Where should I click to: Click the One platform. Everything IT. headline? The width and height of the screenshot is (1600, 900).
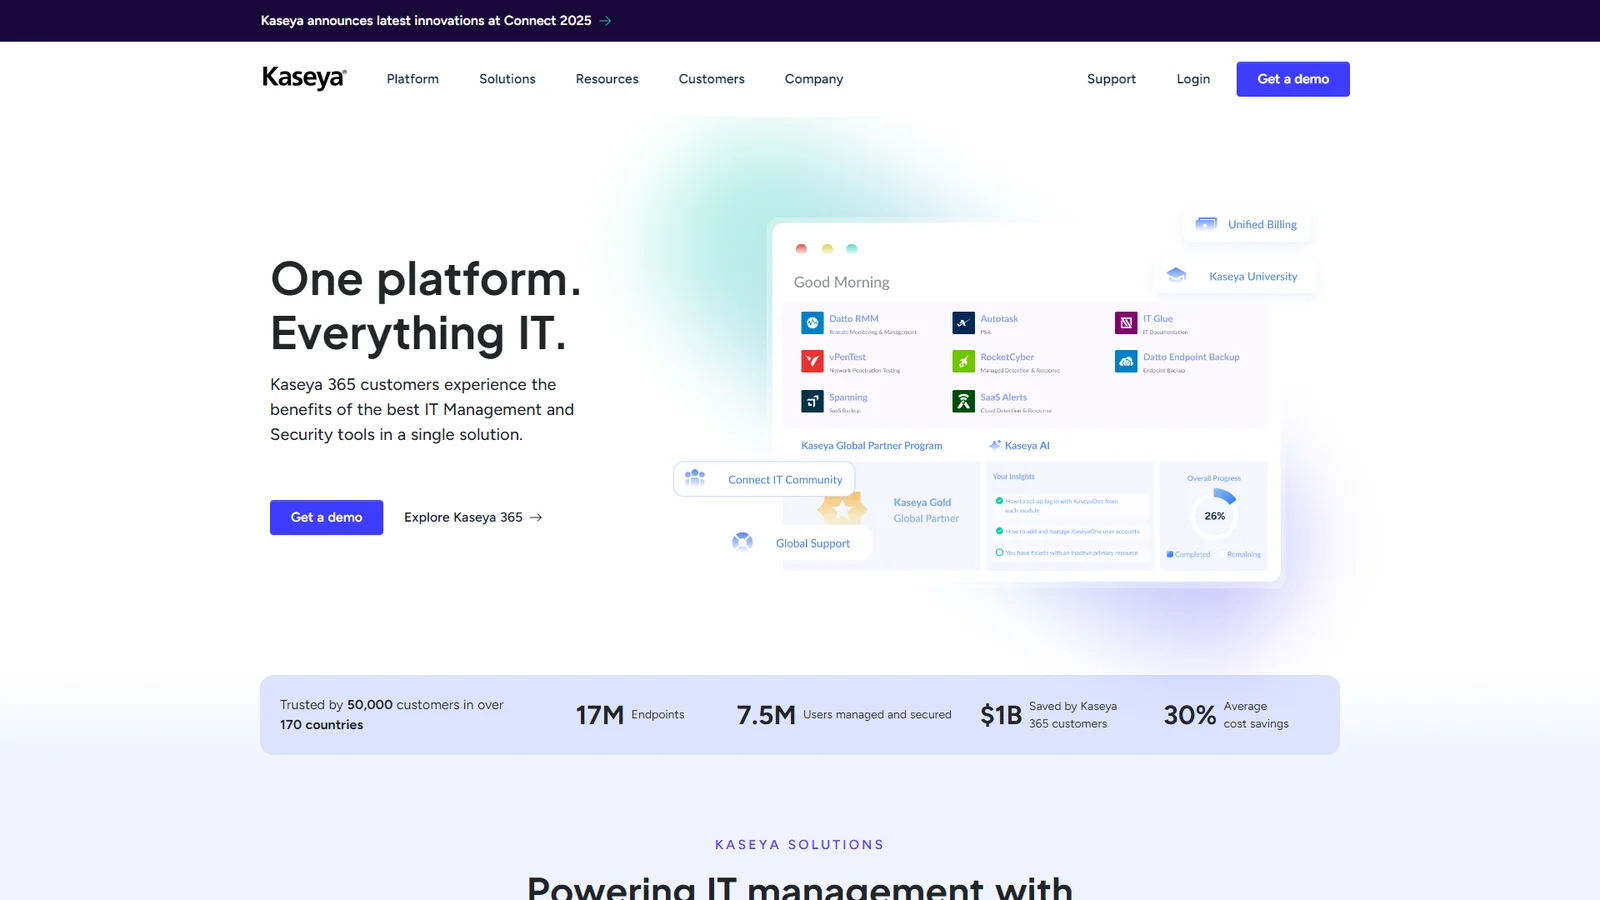pos(426,306)
